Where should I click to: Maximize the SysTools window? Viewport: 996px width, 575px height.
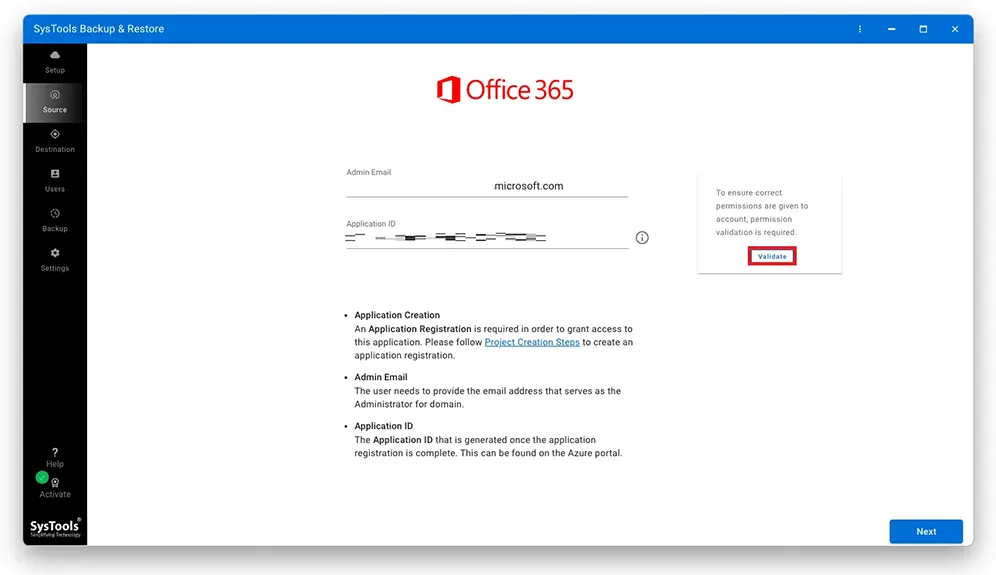pos(923,29)
